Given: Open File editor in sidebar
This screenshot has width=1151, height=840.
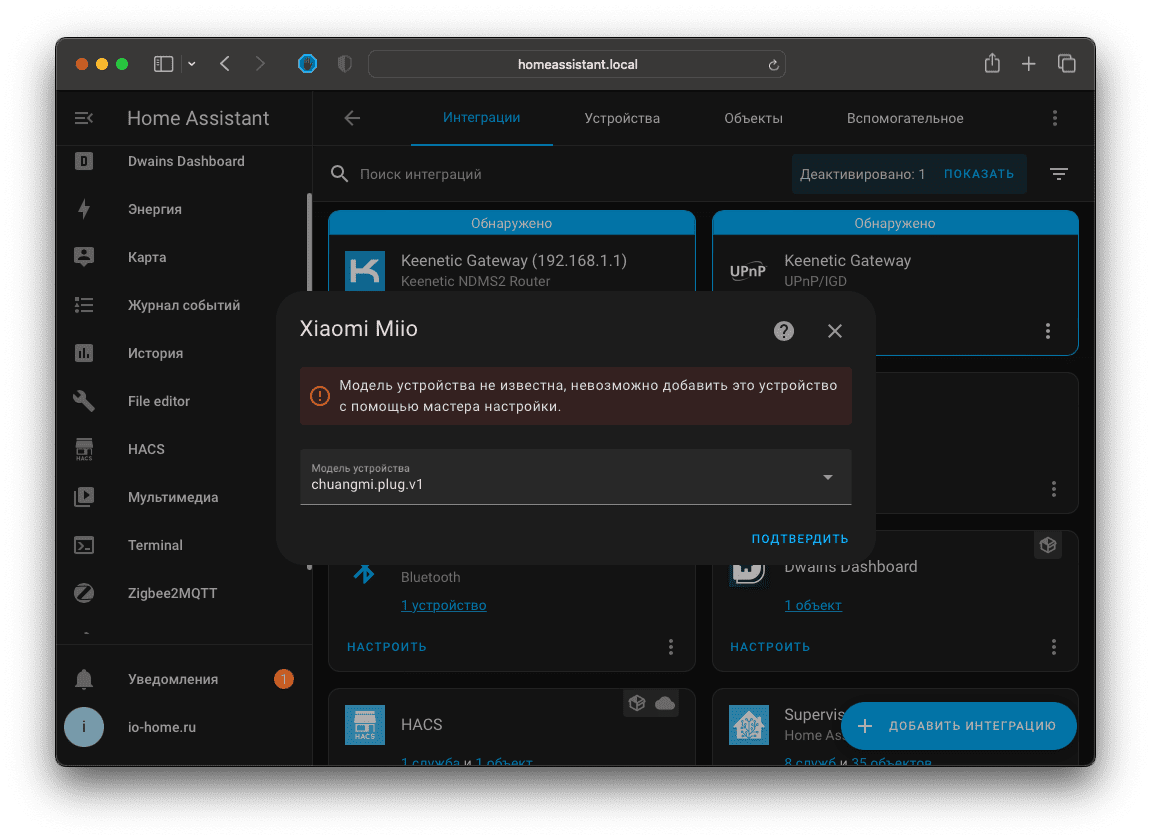Looking at the screenshot, I should click(x=159, y=401).
